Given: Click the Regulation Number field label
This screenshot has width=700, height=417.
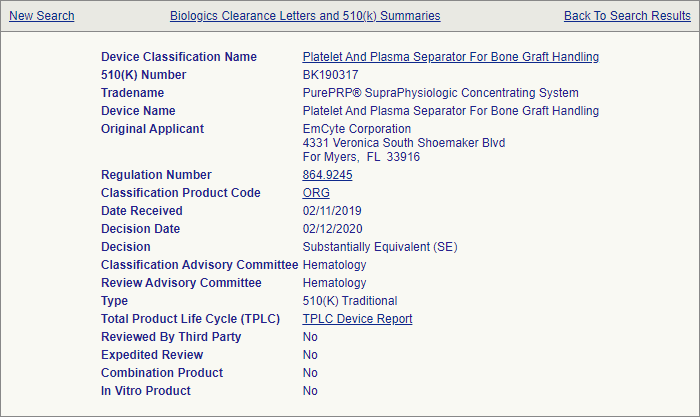Looking at the screenshot, I should tap(156, 175).
